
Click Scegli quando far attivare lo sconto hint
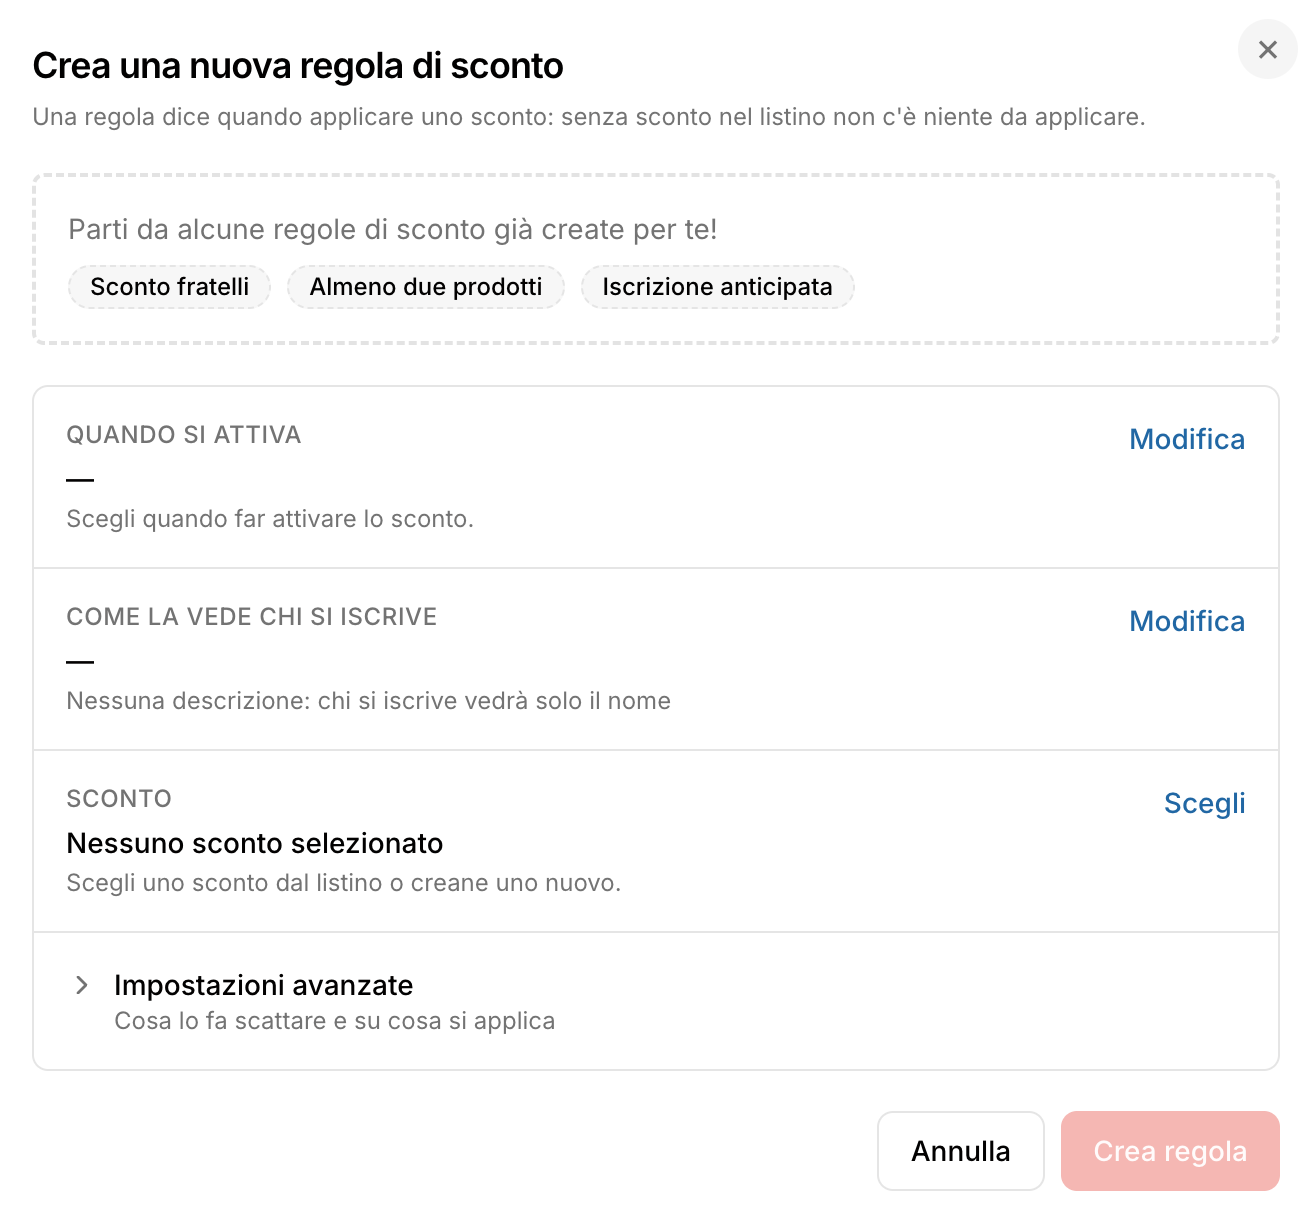270,519
